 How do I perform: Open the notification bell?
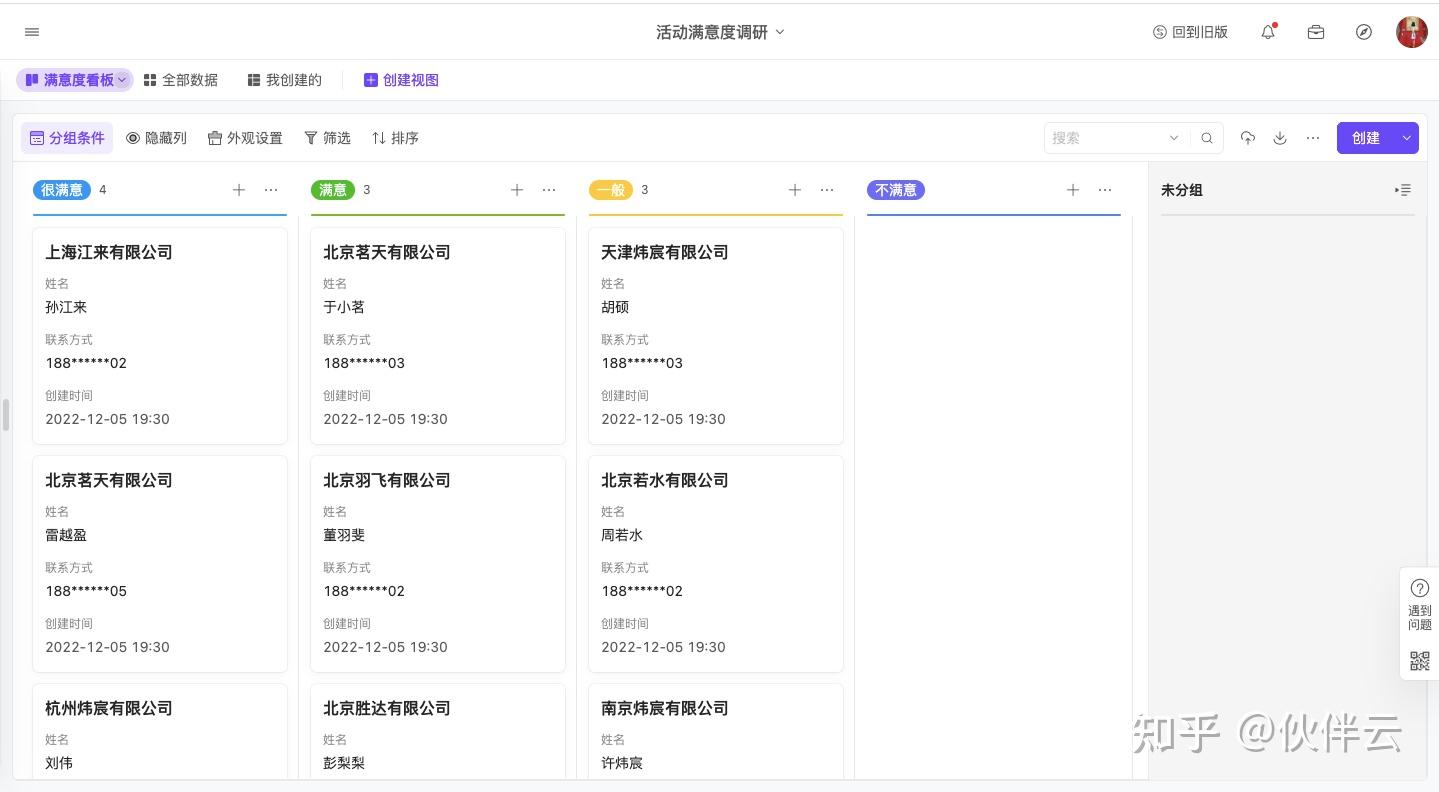tap(1268, 32)
